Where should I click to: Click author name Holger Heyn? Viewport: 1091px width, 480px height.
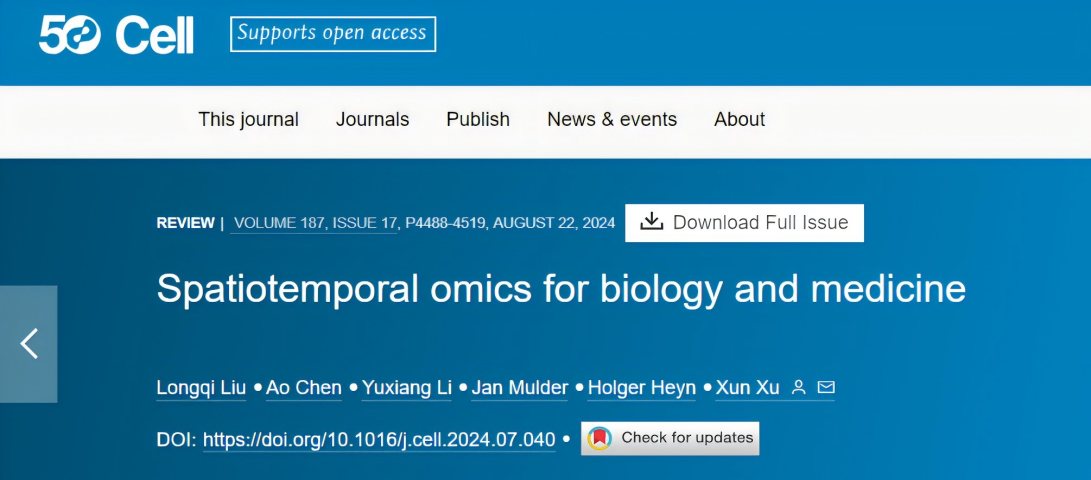tap(641, 388)
